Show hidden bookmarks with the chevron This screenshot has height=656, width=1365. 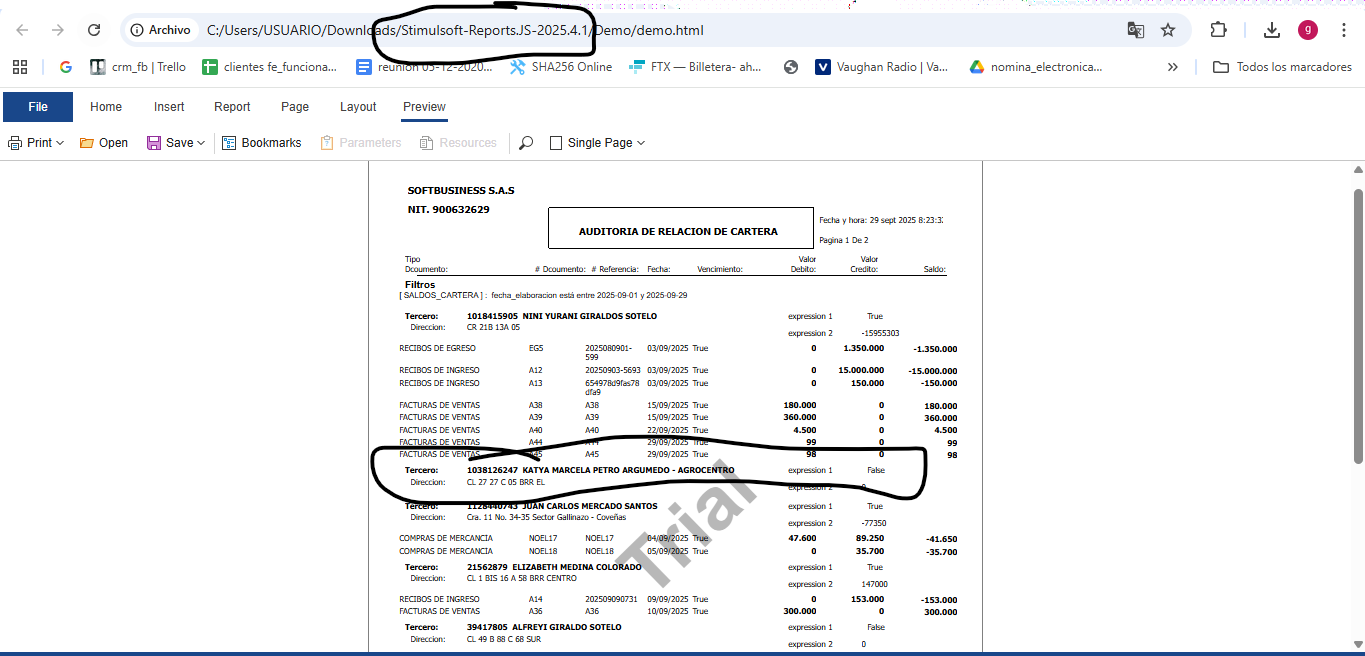tap(1173, 67)
